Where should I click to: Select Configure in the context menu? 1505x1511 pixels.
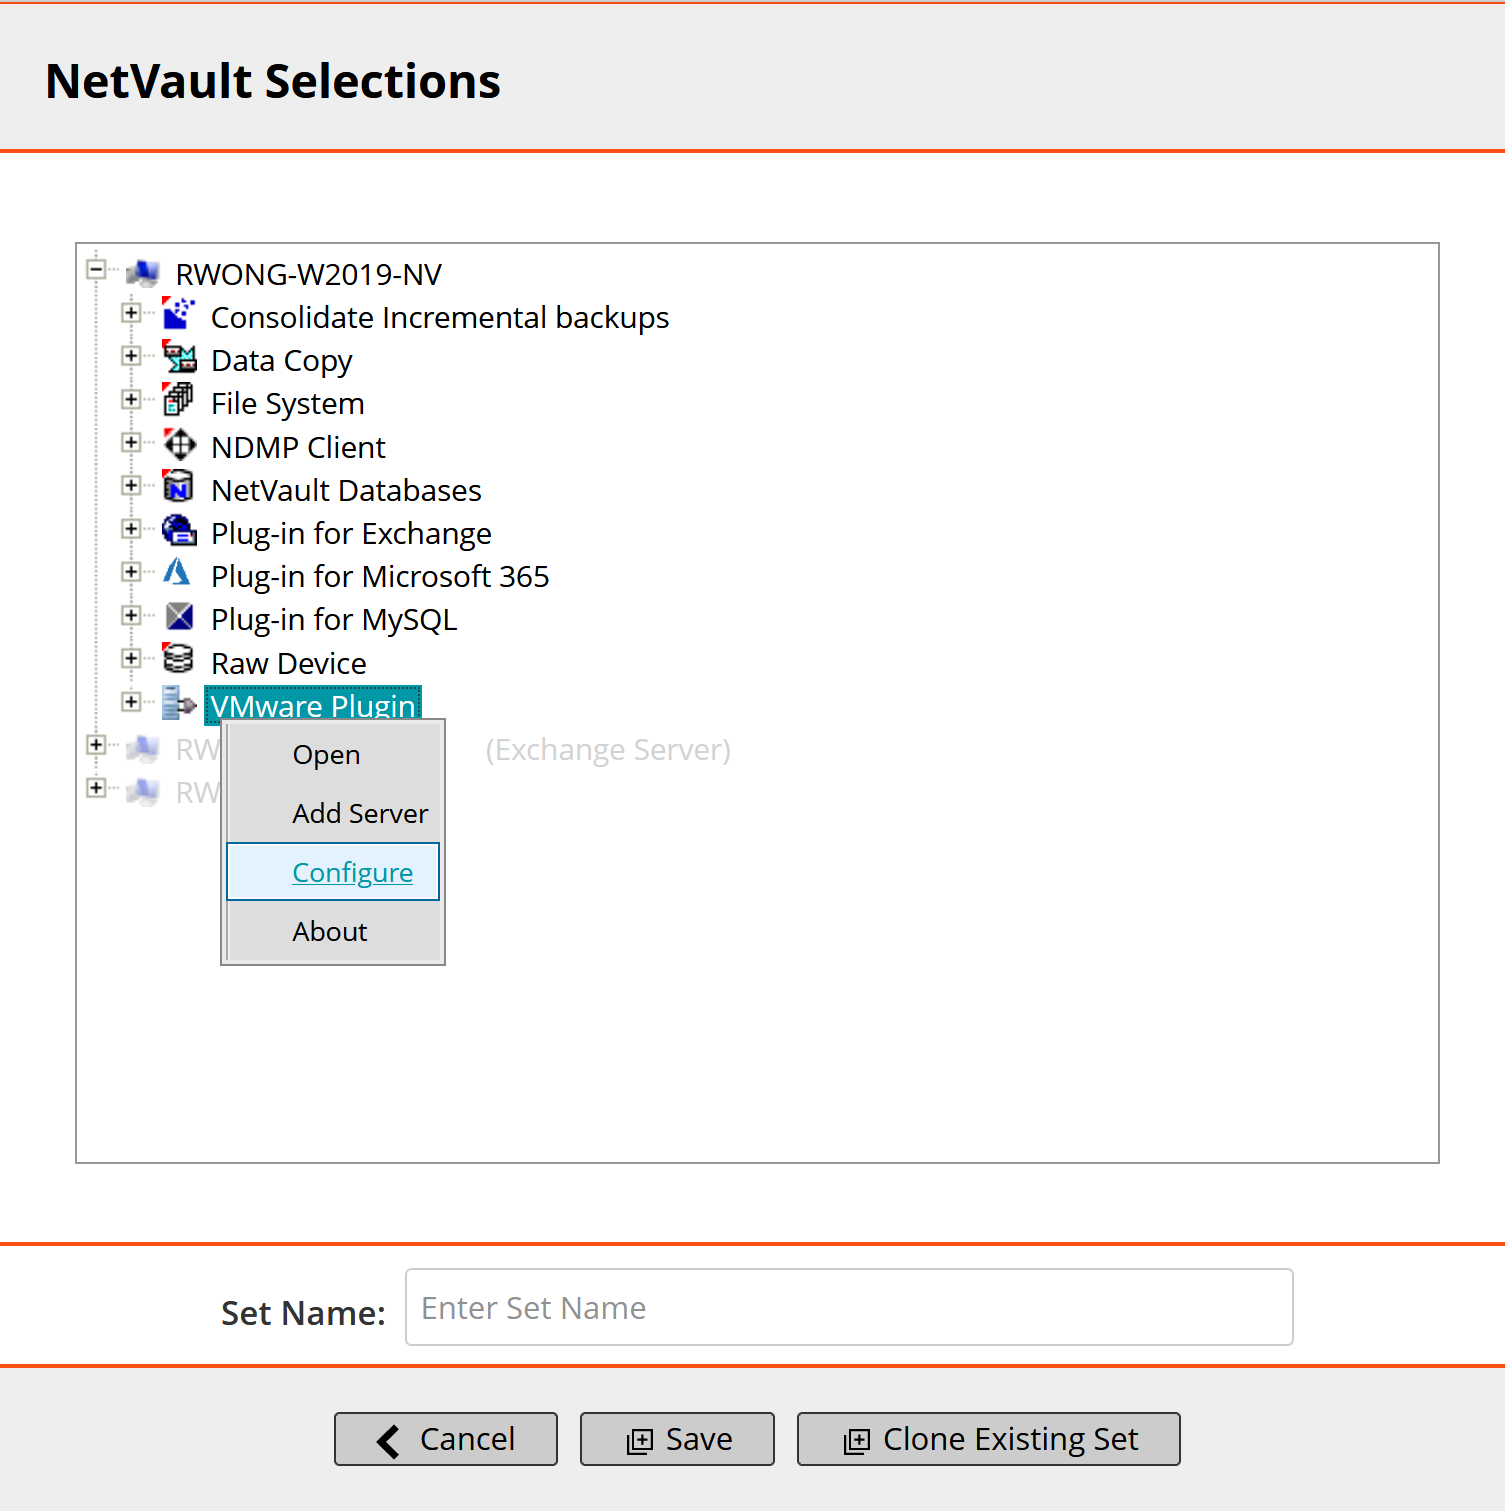tap(333, 872)
